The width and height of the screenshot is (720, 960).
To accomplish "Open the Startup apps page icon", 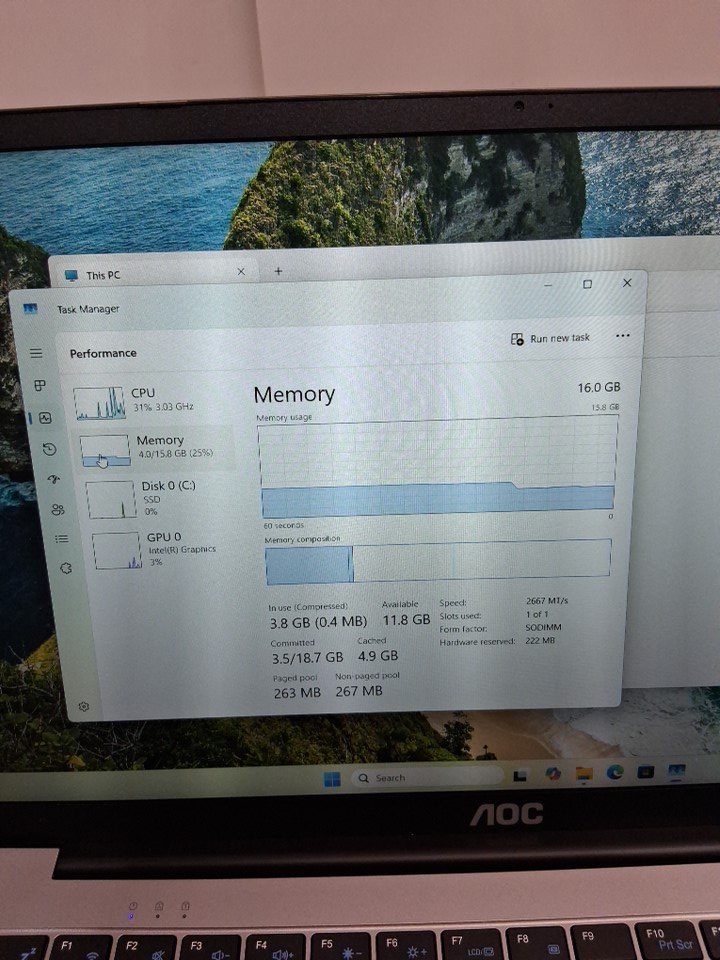I will [x=54, y=479].
